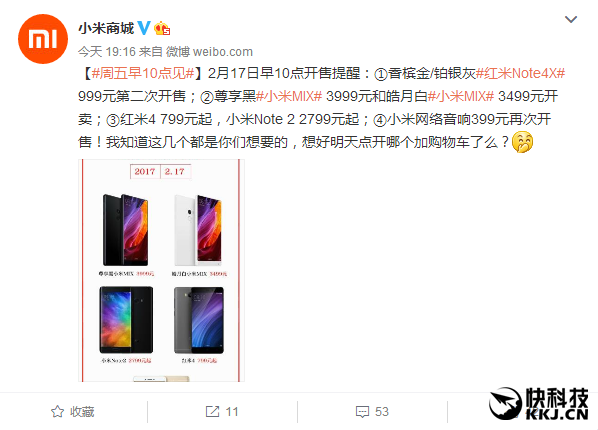Open the second #小米MIX# hashtag after 皓月白
The height and width of the screenshot is (430, 598).
click(461, 96)
